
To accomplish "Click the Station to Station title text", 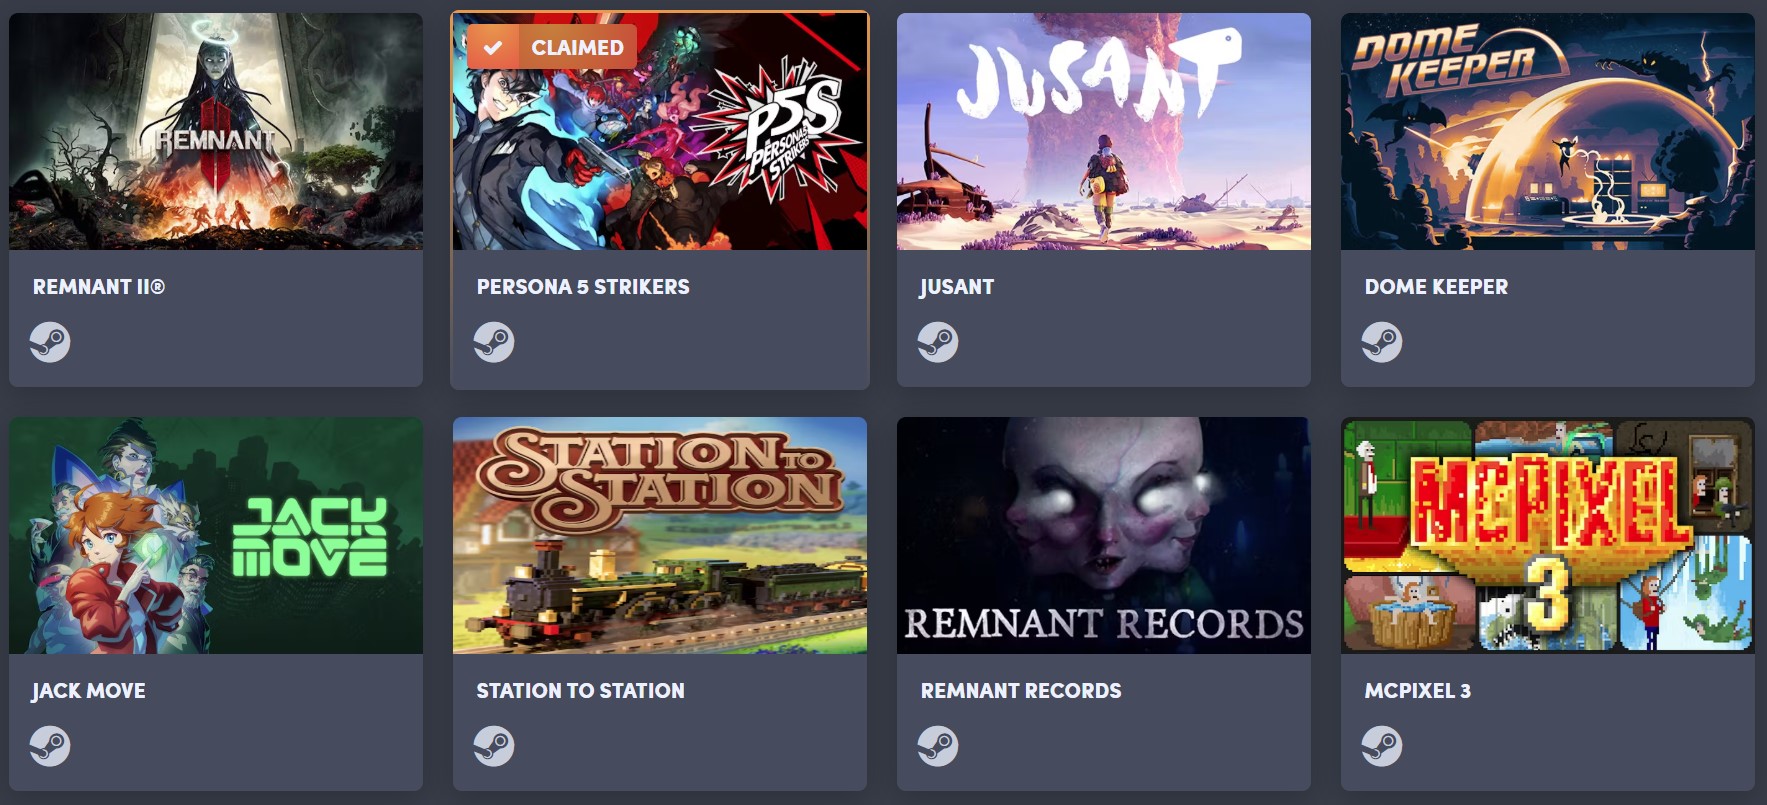I will pos(581,691).
